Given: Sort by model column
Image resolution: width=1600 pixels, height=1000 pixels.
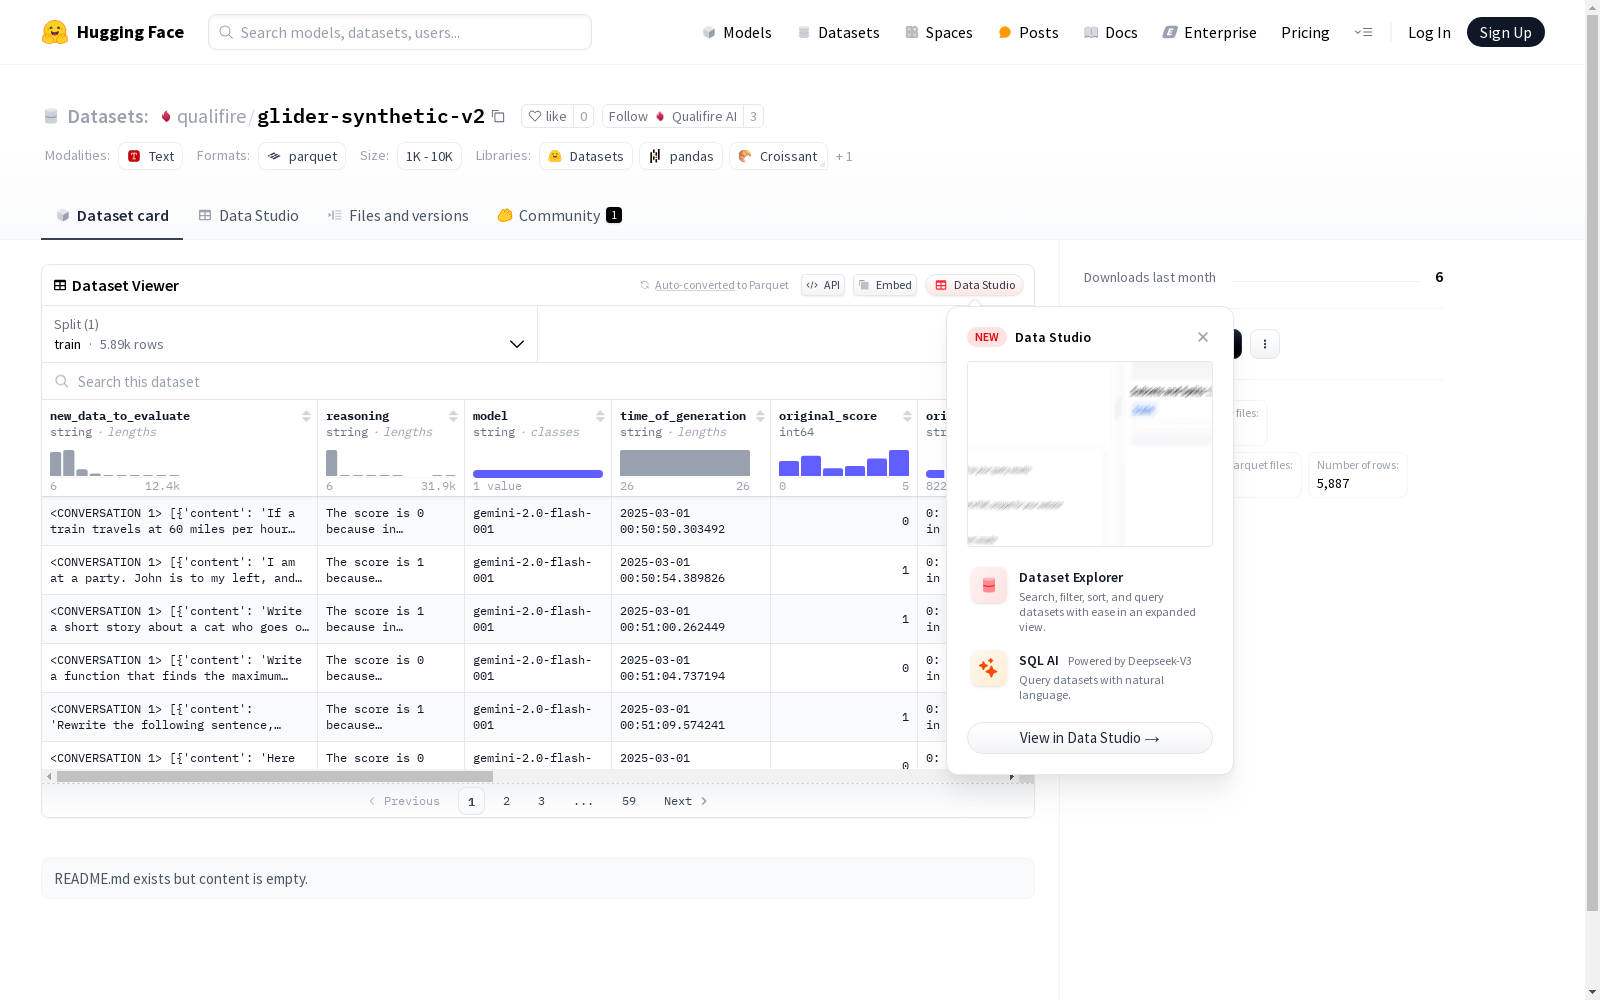Looking at the screenshot, I should [600, 416].
